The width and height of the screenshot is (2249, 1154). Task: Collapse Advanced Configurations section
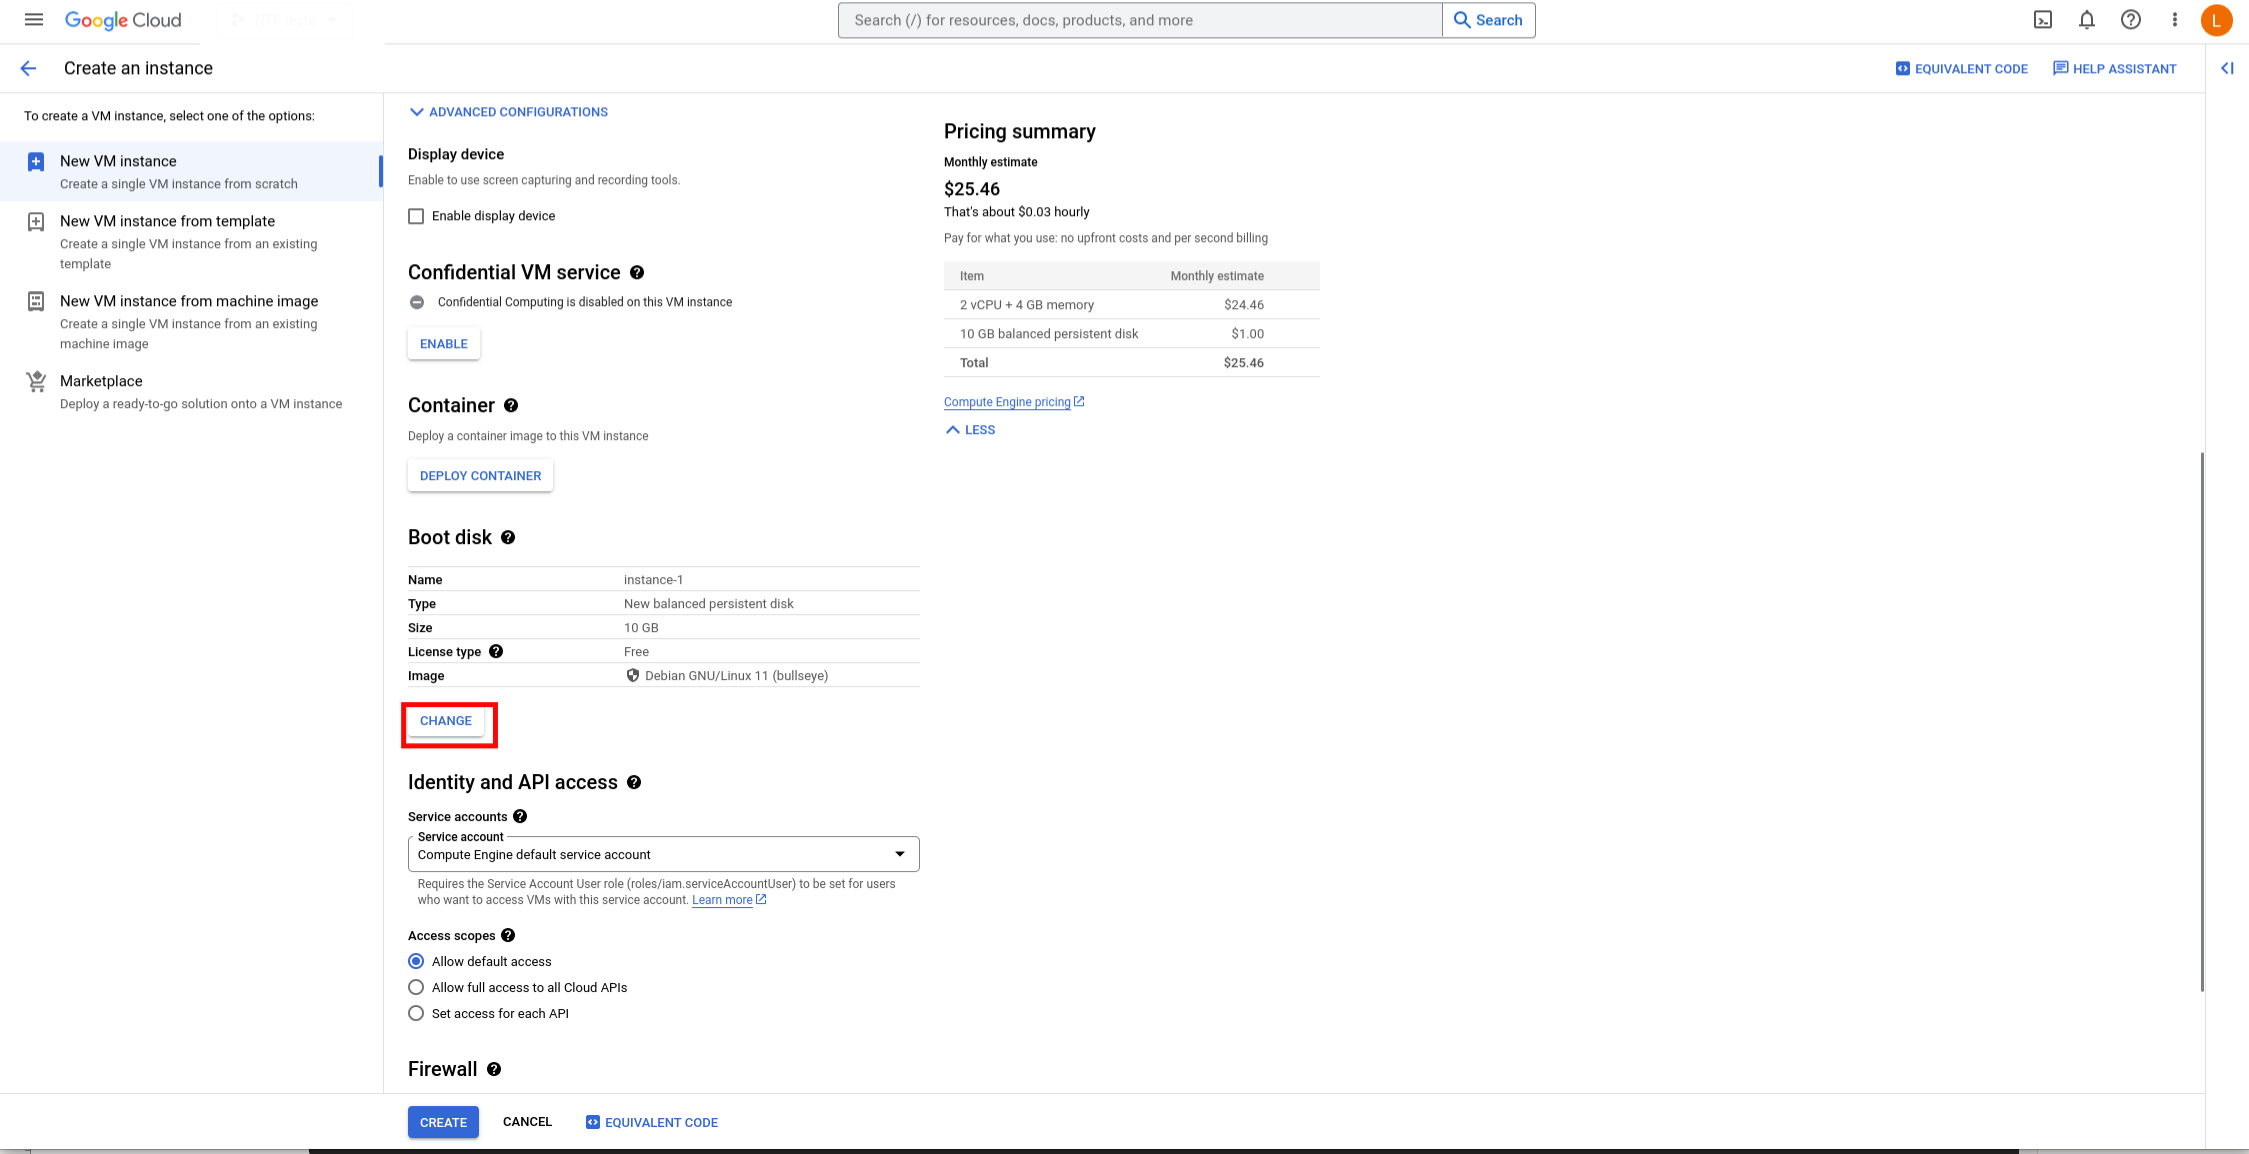click(x=508, y=112)
